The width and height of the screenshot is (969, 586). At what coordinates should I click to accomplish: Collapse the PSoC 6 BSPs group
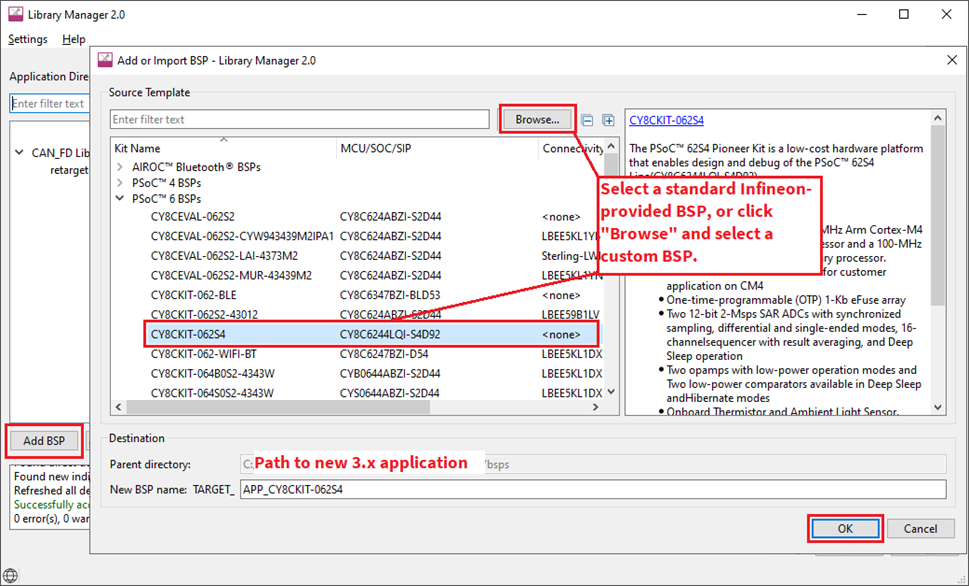pos(120,198)
